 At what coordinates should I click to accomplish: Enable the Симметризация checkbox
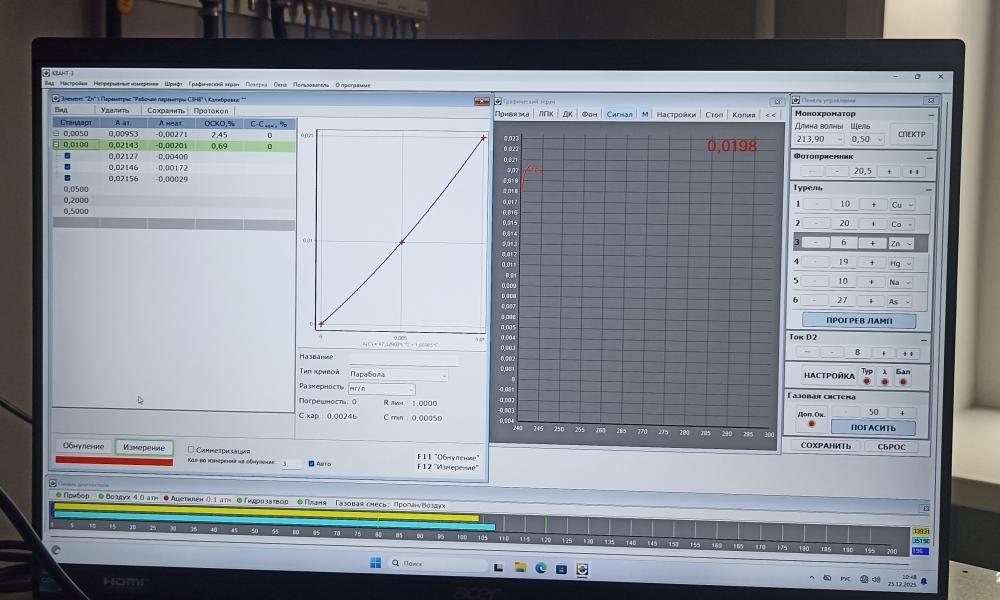[192, 450]
